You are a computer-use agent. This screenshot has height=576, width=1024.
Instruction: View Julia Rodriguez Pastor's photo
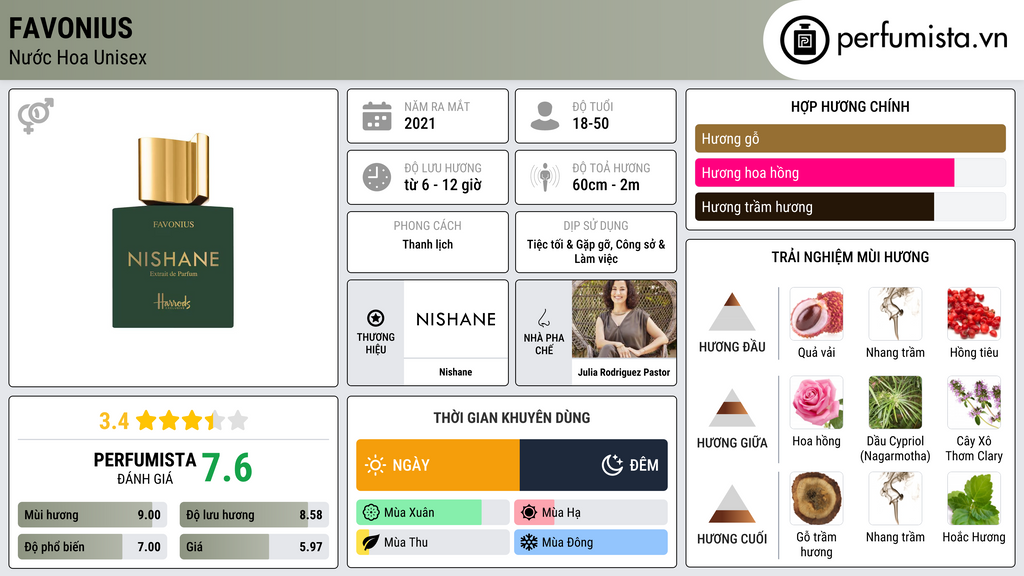(x=623, y=319)
